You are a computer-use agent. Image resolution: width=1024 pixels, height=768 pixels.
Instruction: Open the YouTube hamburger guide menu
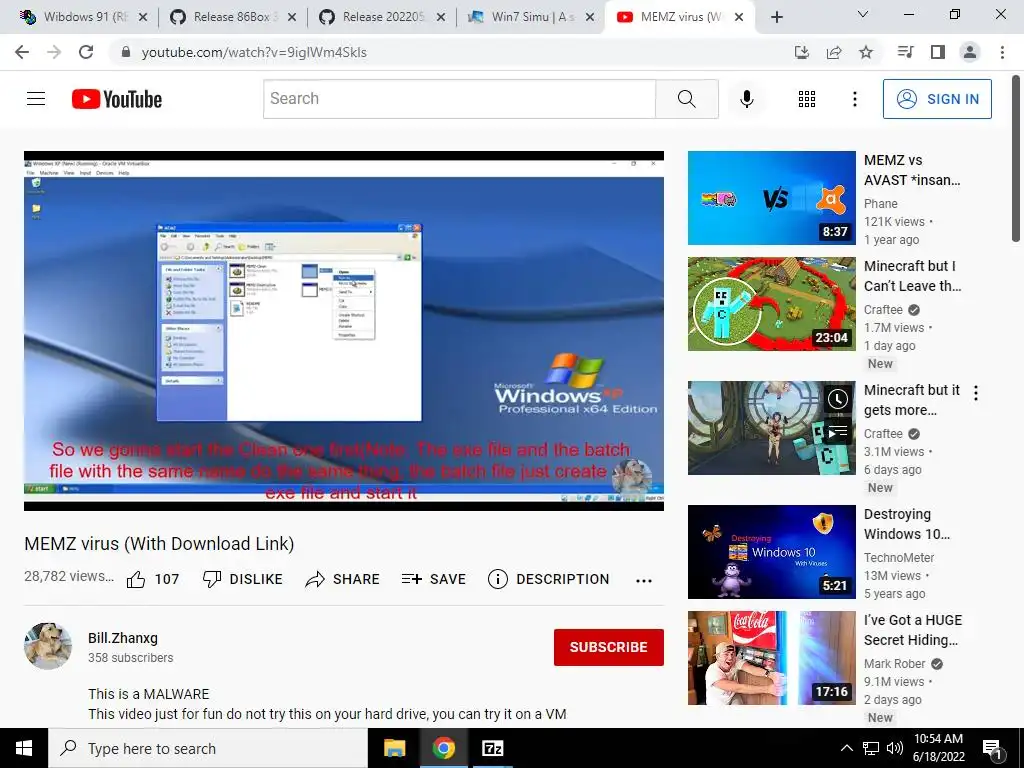tap(36, 99)
